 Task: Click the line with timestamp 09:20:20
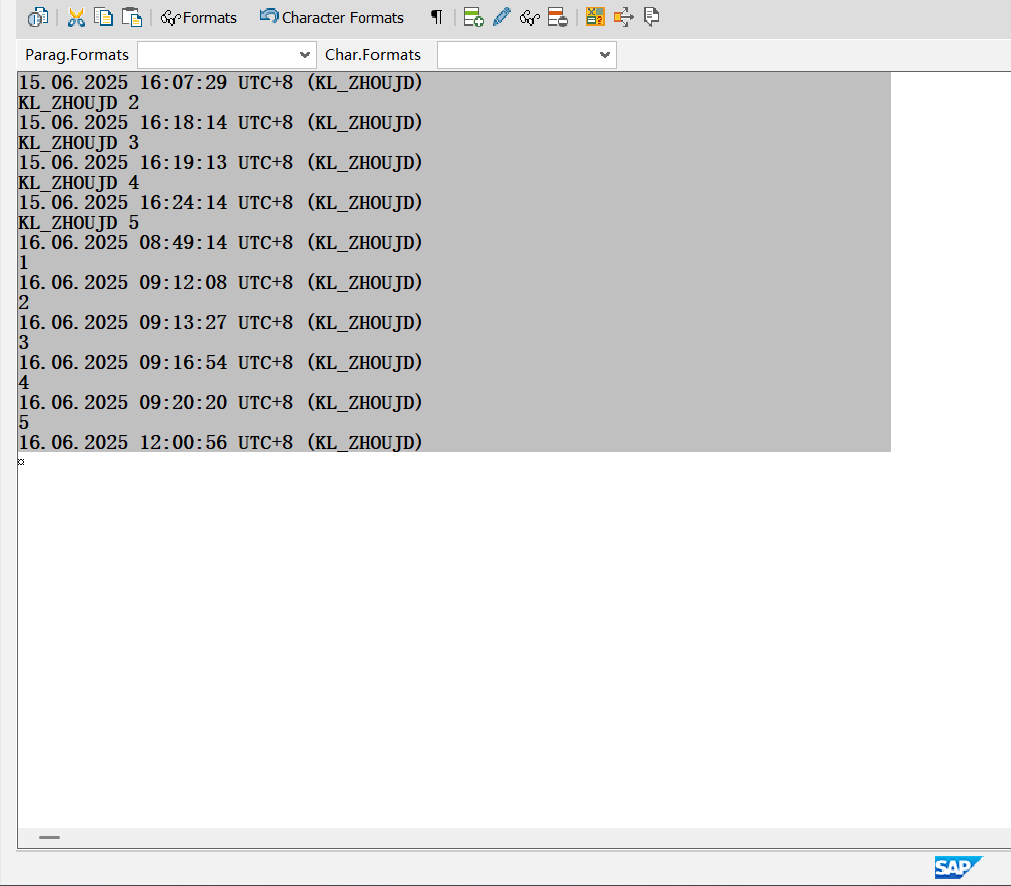point(220,402)
